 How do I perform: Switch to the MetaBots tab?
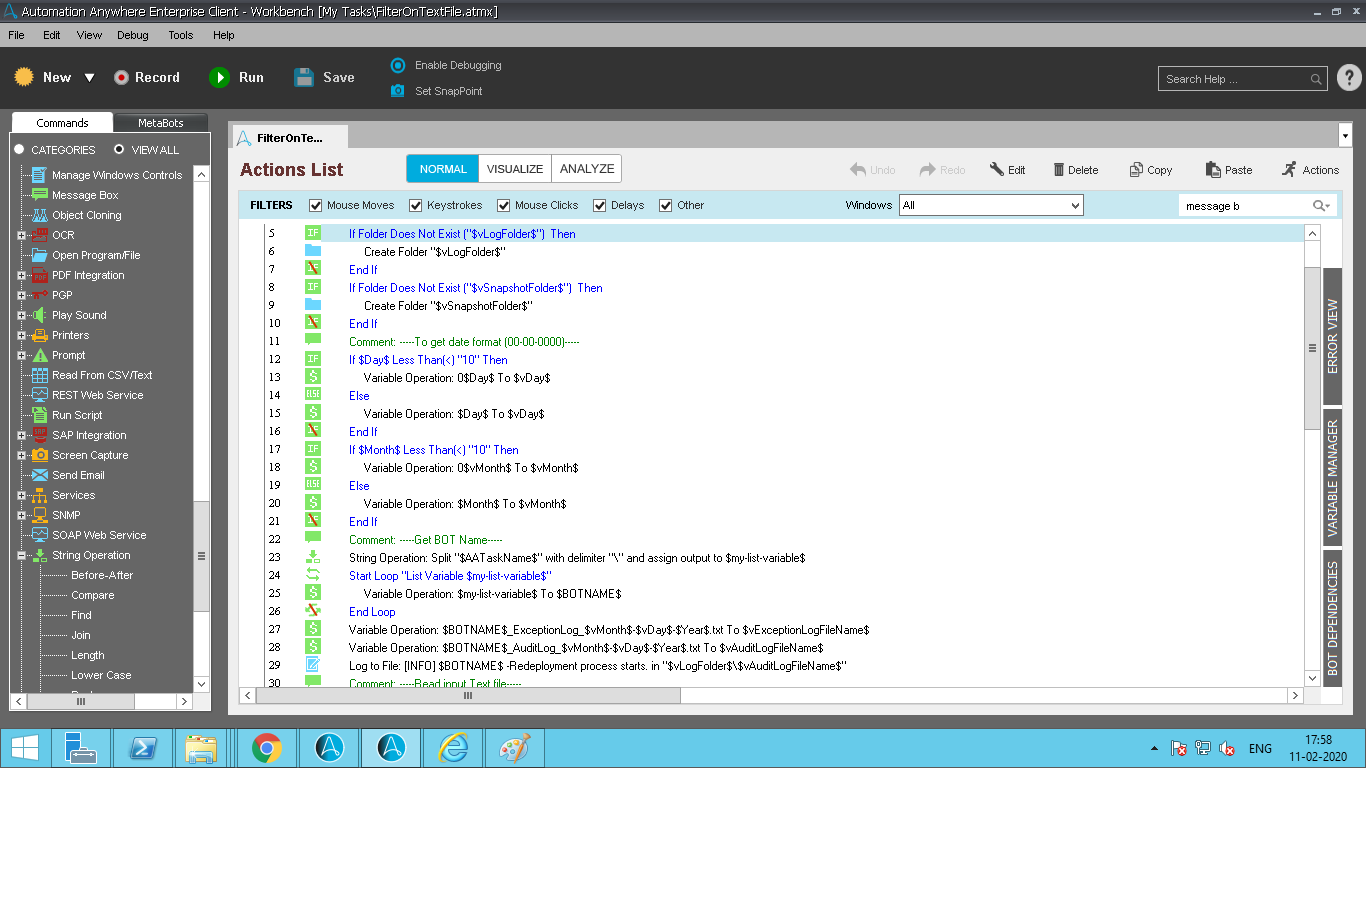pos(160,123)
